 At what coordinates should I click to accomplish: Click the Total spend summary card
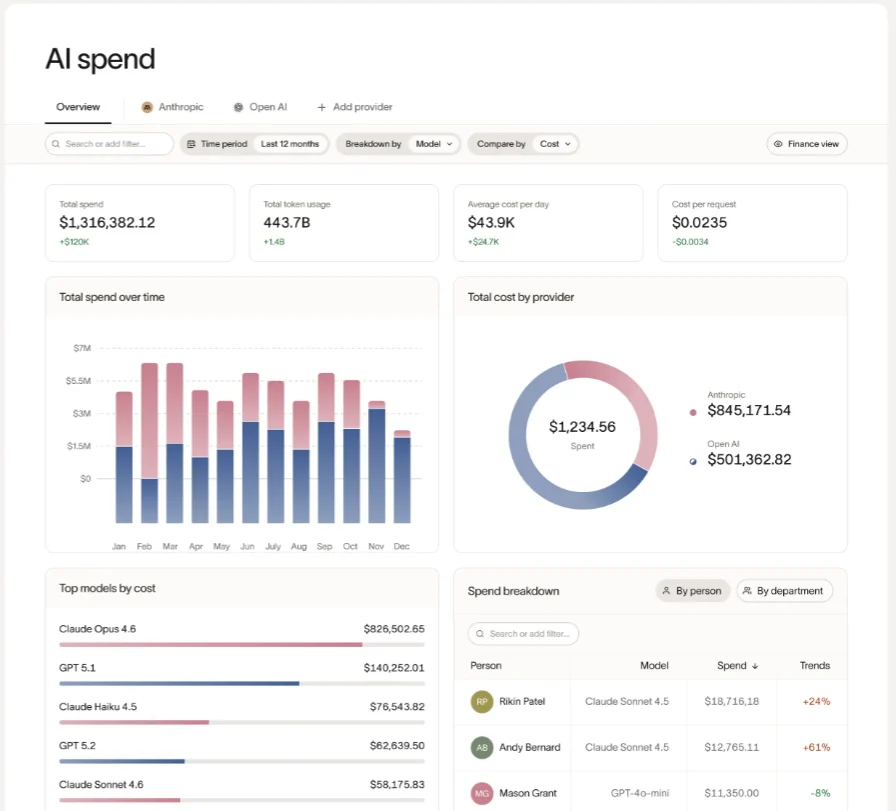[140, 223]
